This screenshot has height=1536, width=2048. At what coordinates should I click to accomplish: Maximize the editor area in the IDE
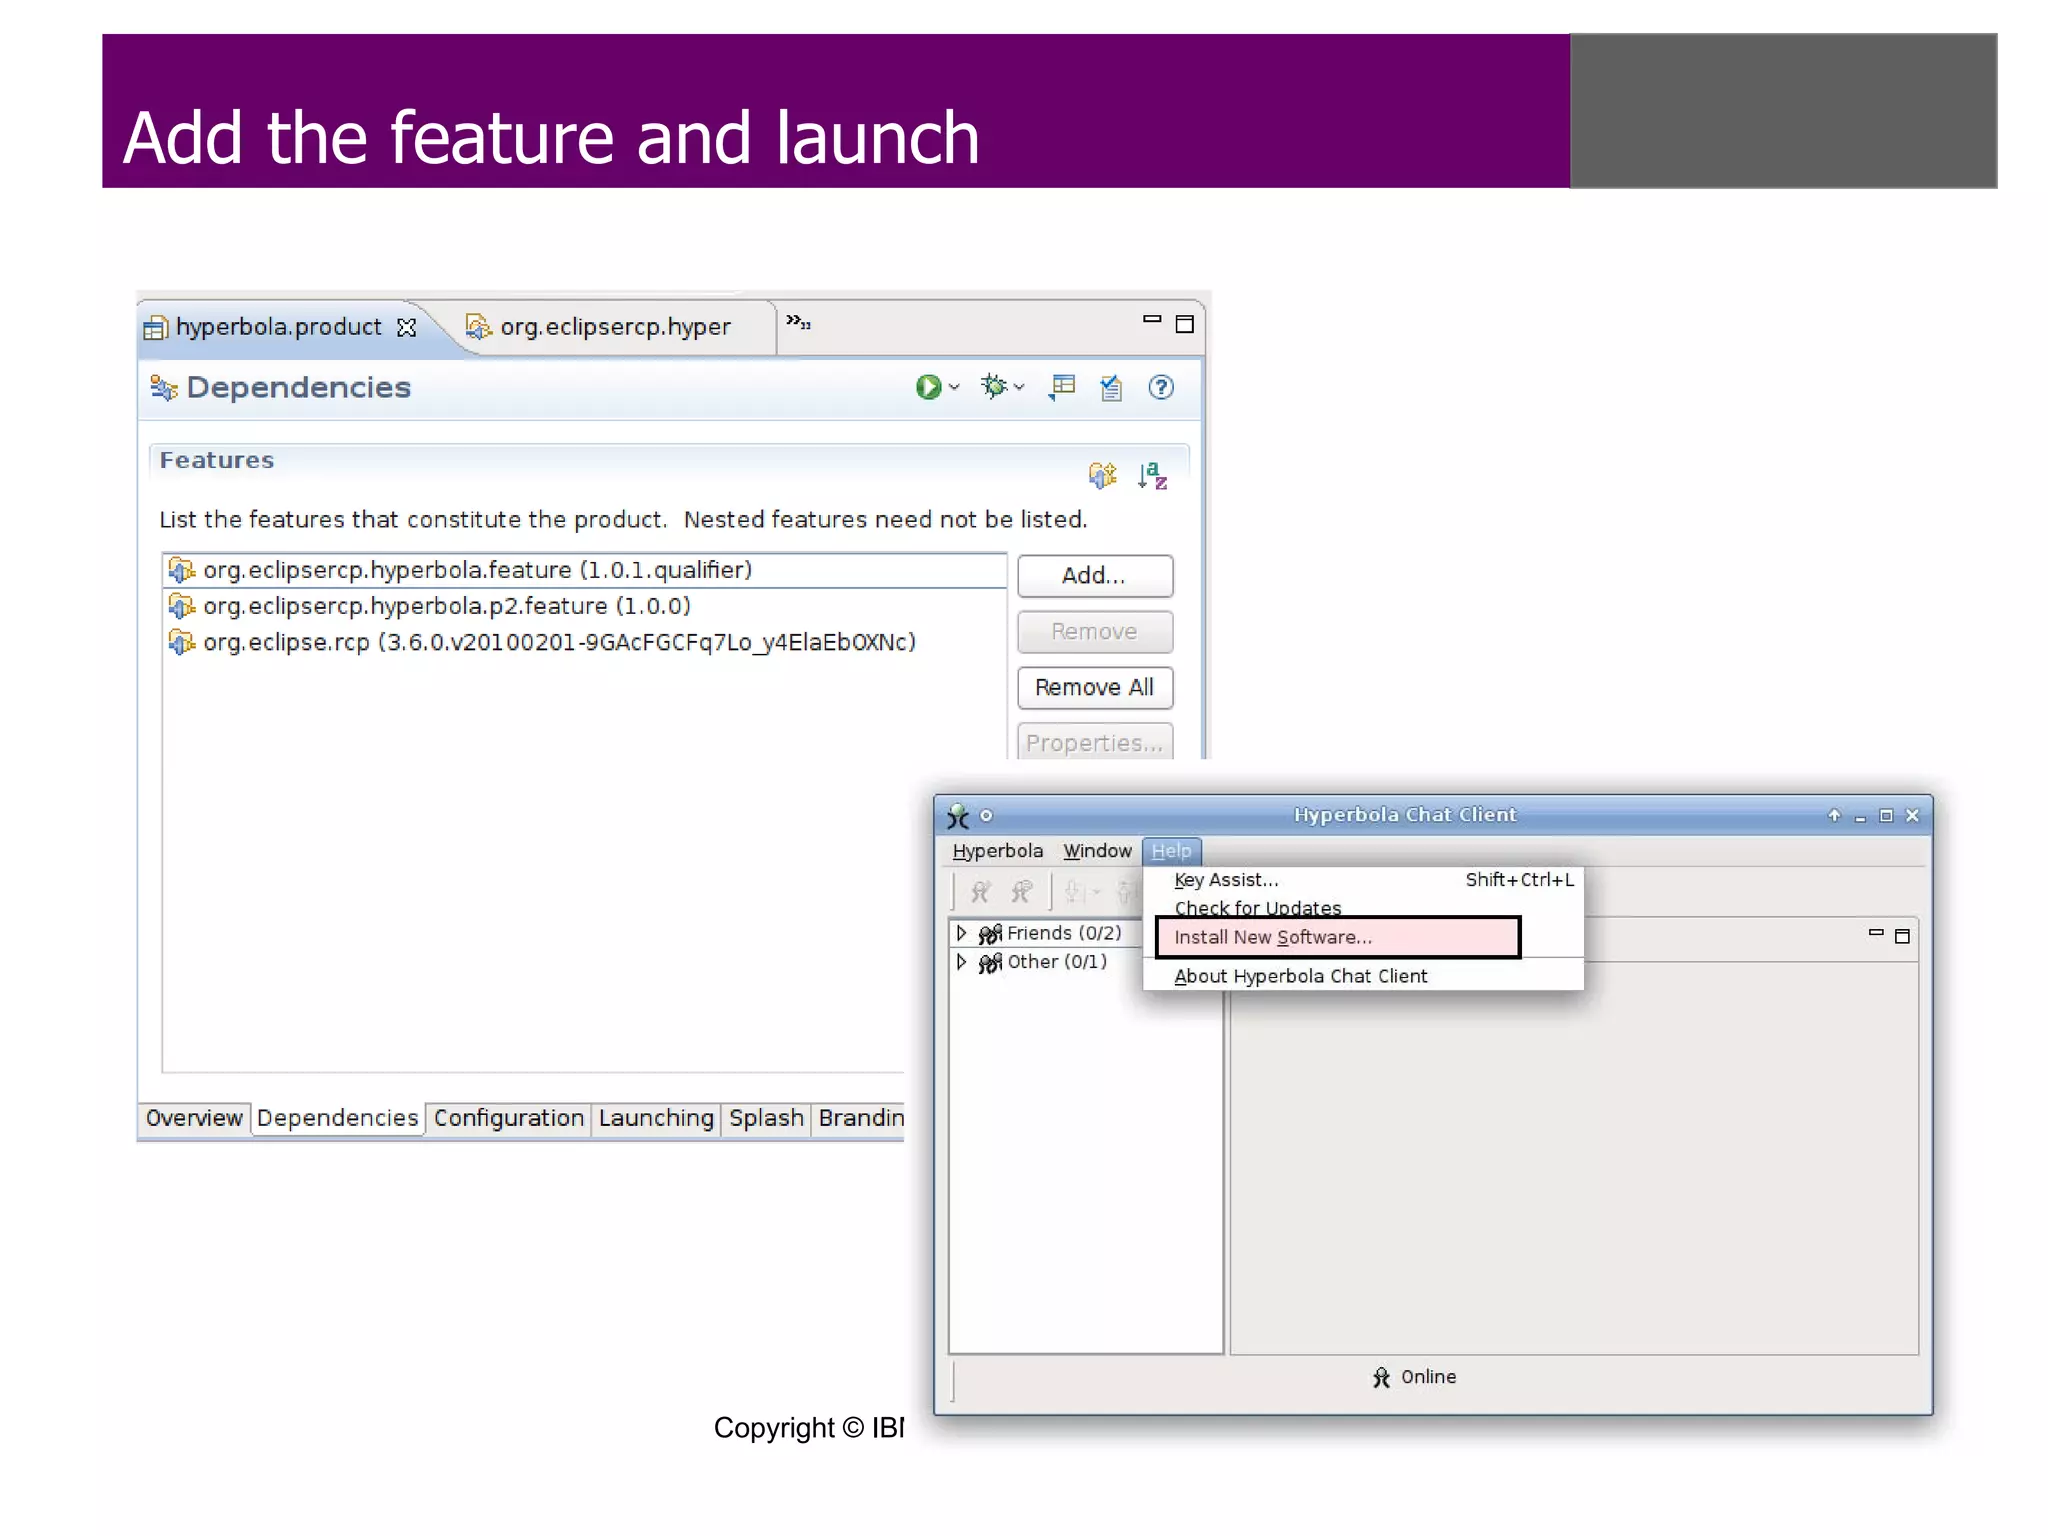1185,324
